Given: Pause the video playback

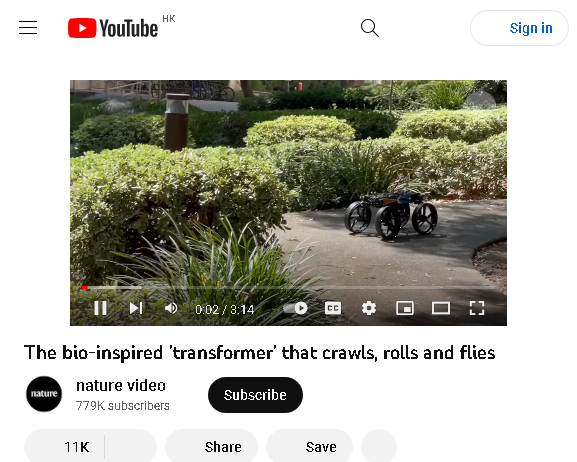Looking at the screenshot, I should [x=100, y=308].
